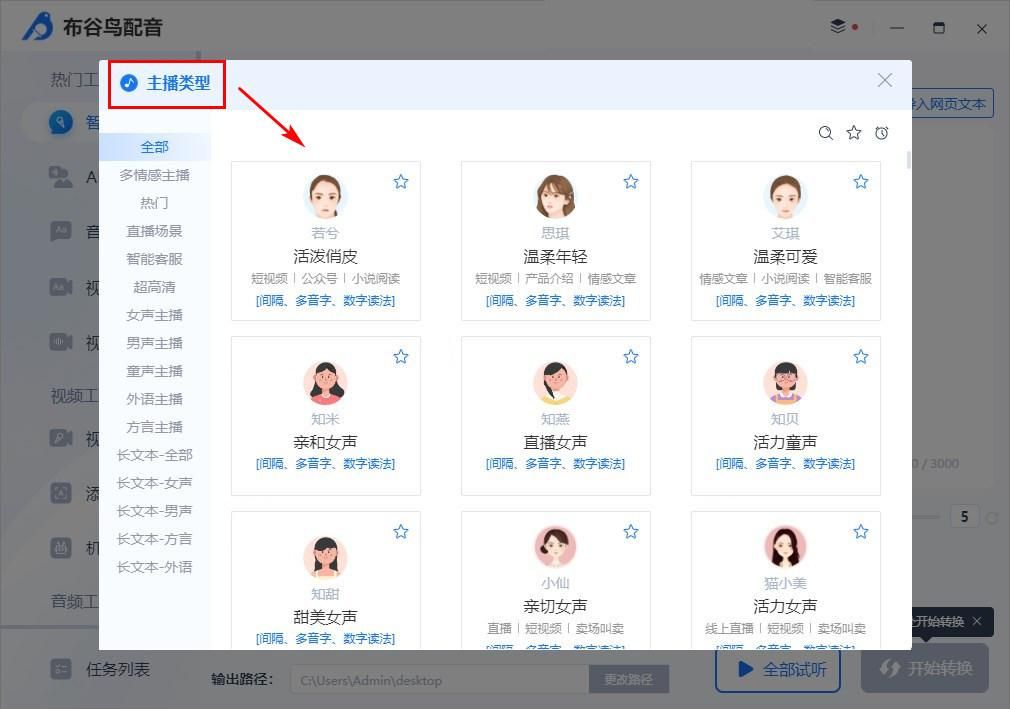Open 长文本-外语 category

[x=155, y=567]
